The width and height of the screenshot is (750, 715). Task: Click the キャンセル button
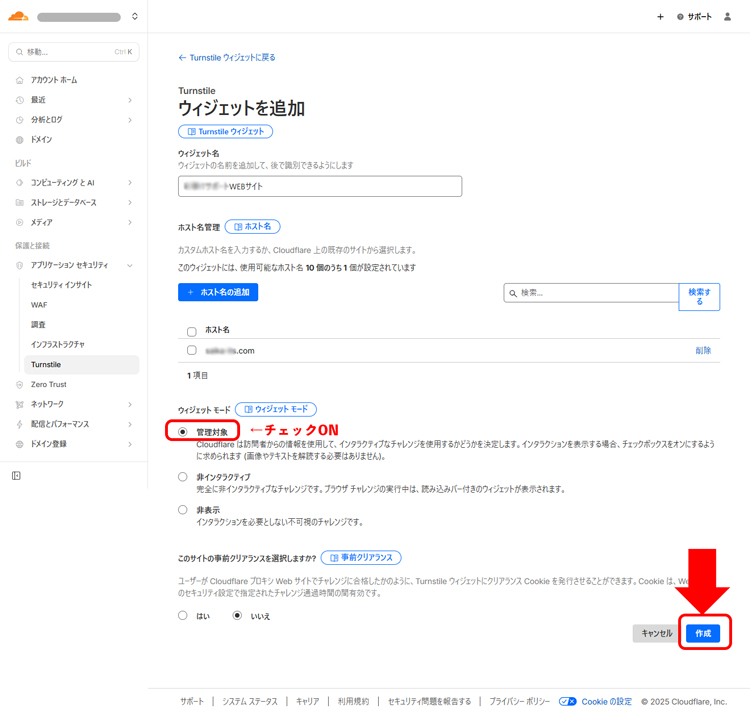656,633
